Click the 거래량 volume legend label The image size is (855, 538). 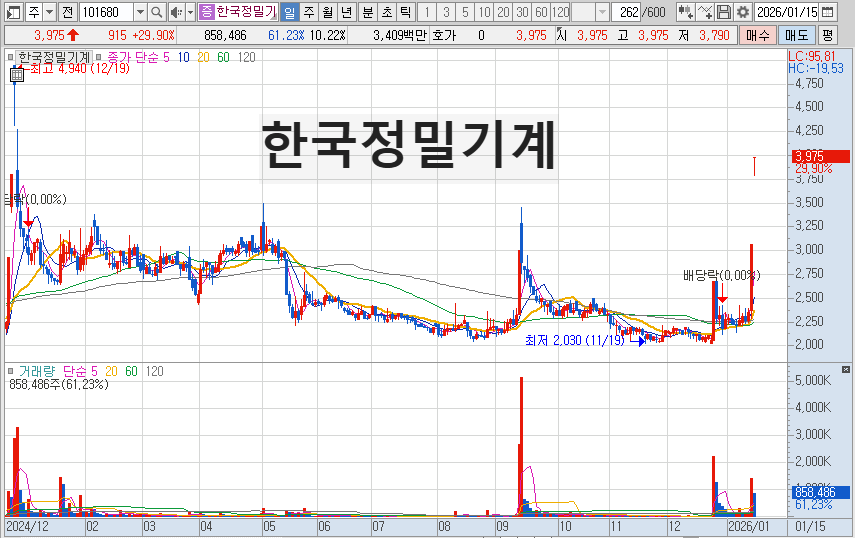point(37,371)
